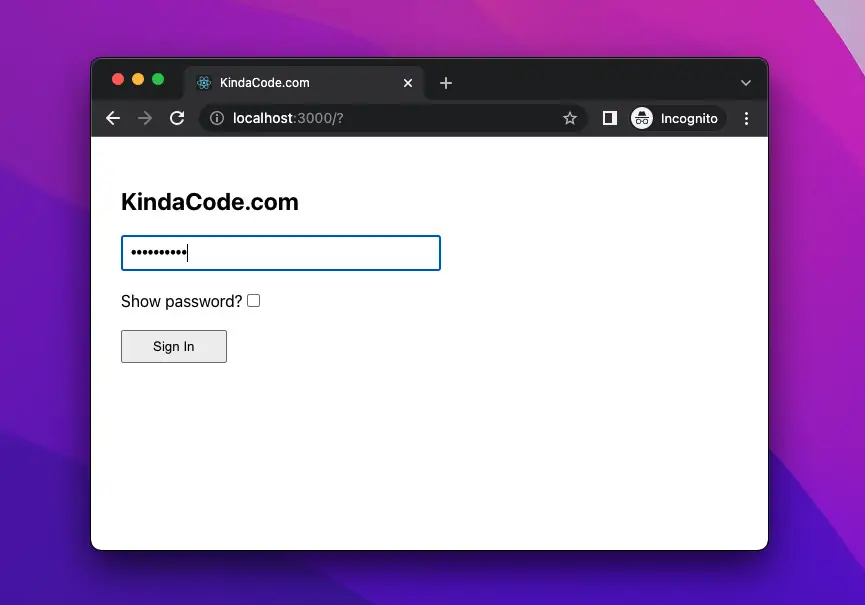Close the KindaCode.com tab
Image resolution: width=865 pixels, height=605 pixels.
(408, 83)
